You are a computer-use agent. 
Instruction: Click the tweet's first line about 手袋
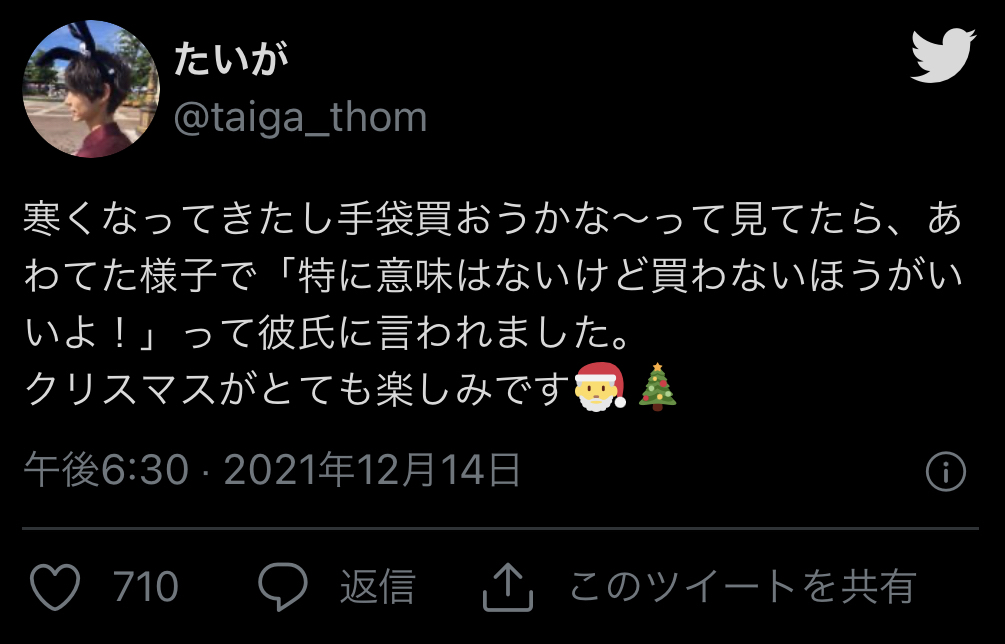pyautogui.click(x=493, y=219)
